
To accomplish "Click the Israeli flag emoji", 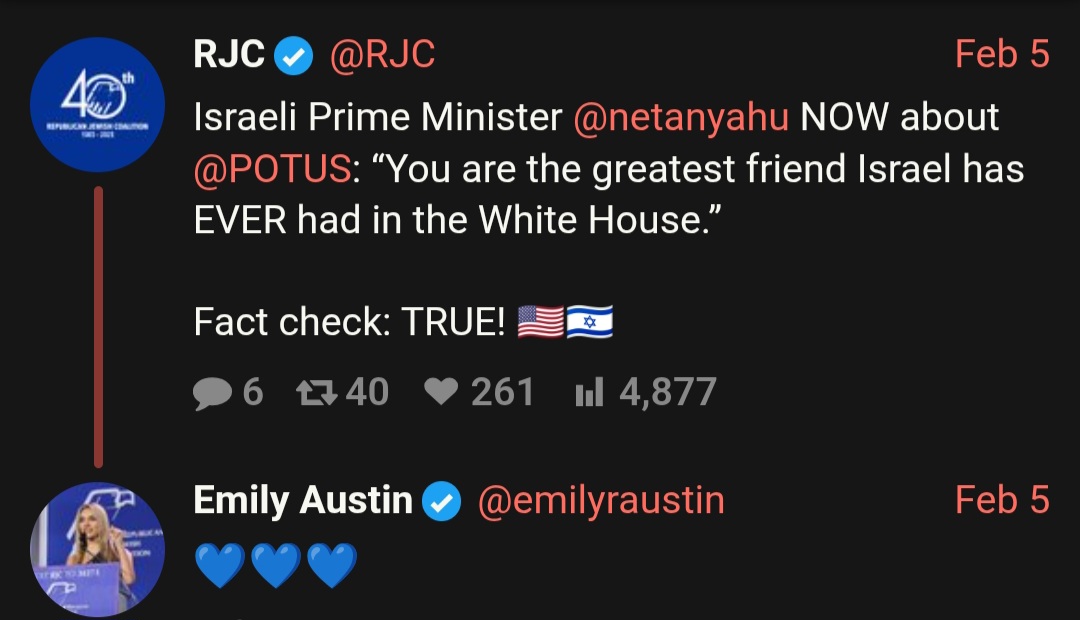I will point(590,322).
